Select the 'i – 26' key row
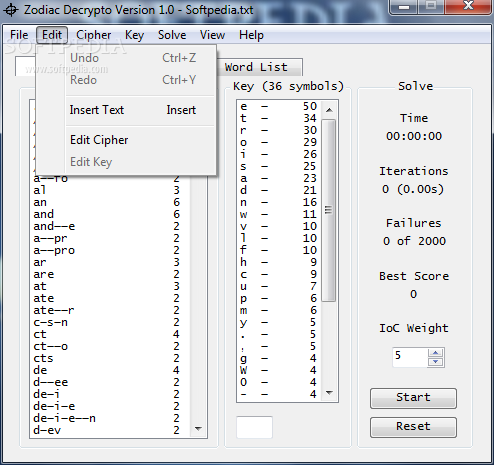 (279, 154)
